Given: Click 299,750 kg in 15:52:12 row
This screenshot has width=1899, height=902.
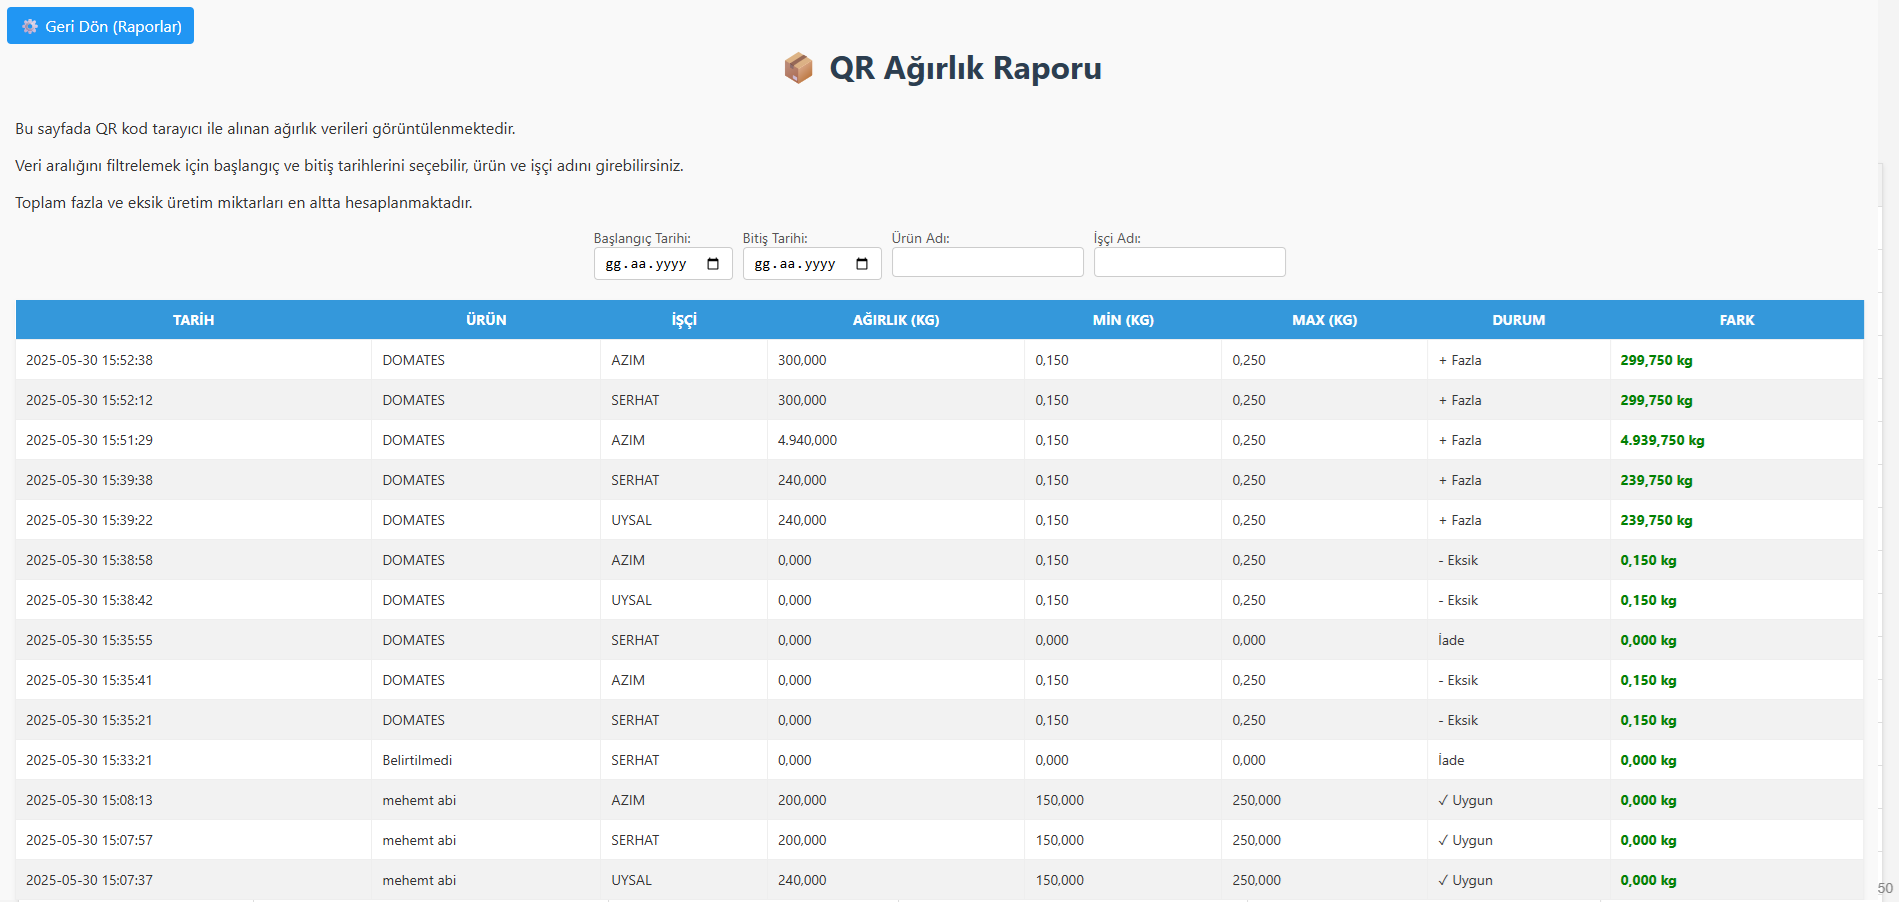Looking at the screenshot, I should 1656,400.
